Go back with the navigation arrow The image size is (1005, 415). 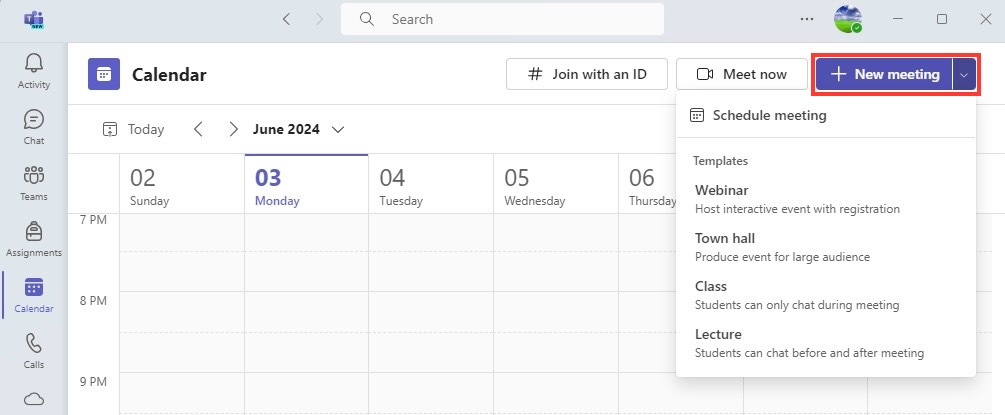(287, 19)
